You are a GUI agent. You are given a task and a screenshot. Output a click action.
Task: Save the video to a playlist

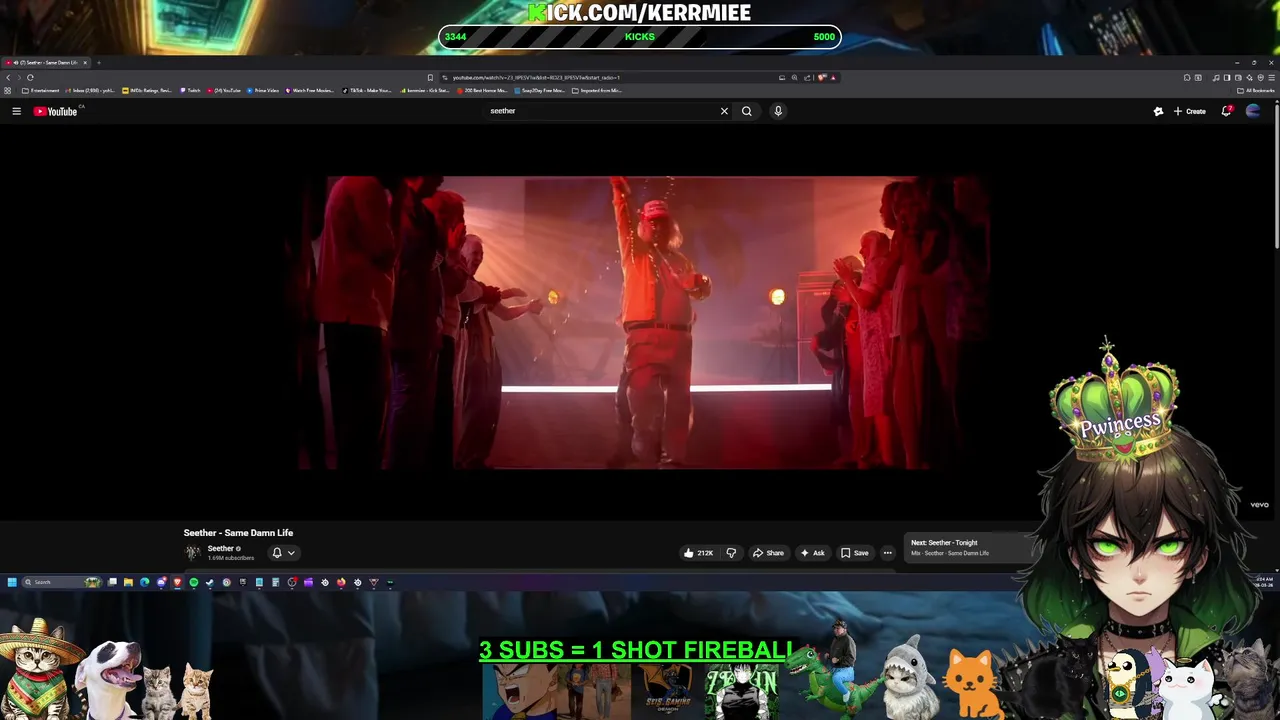(x=854, y=553)
